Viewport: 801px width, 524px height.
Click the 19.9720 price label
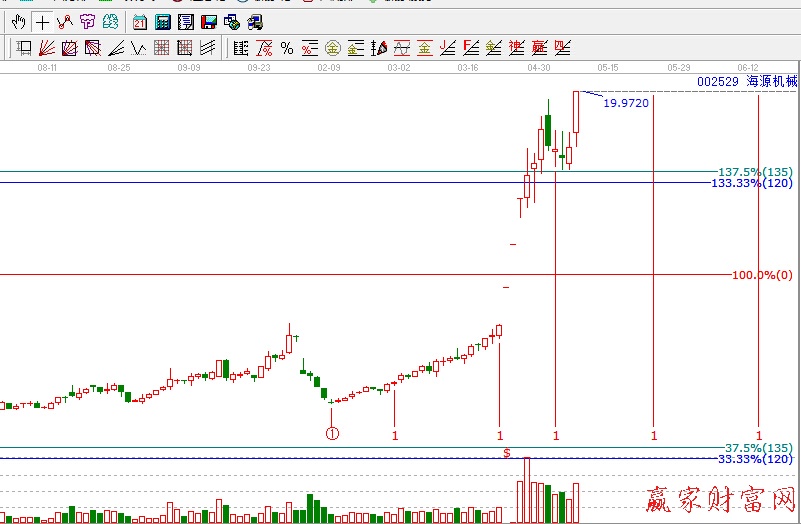coord(626,103)
